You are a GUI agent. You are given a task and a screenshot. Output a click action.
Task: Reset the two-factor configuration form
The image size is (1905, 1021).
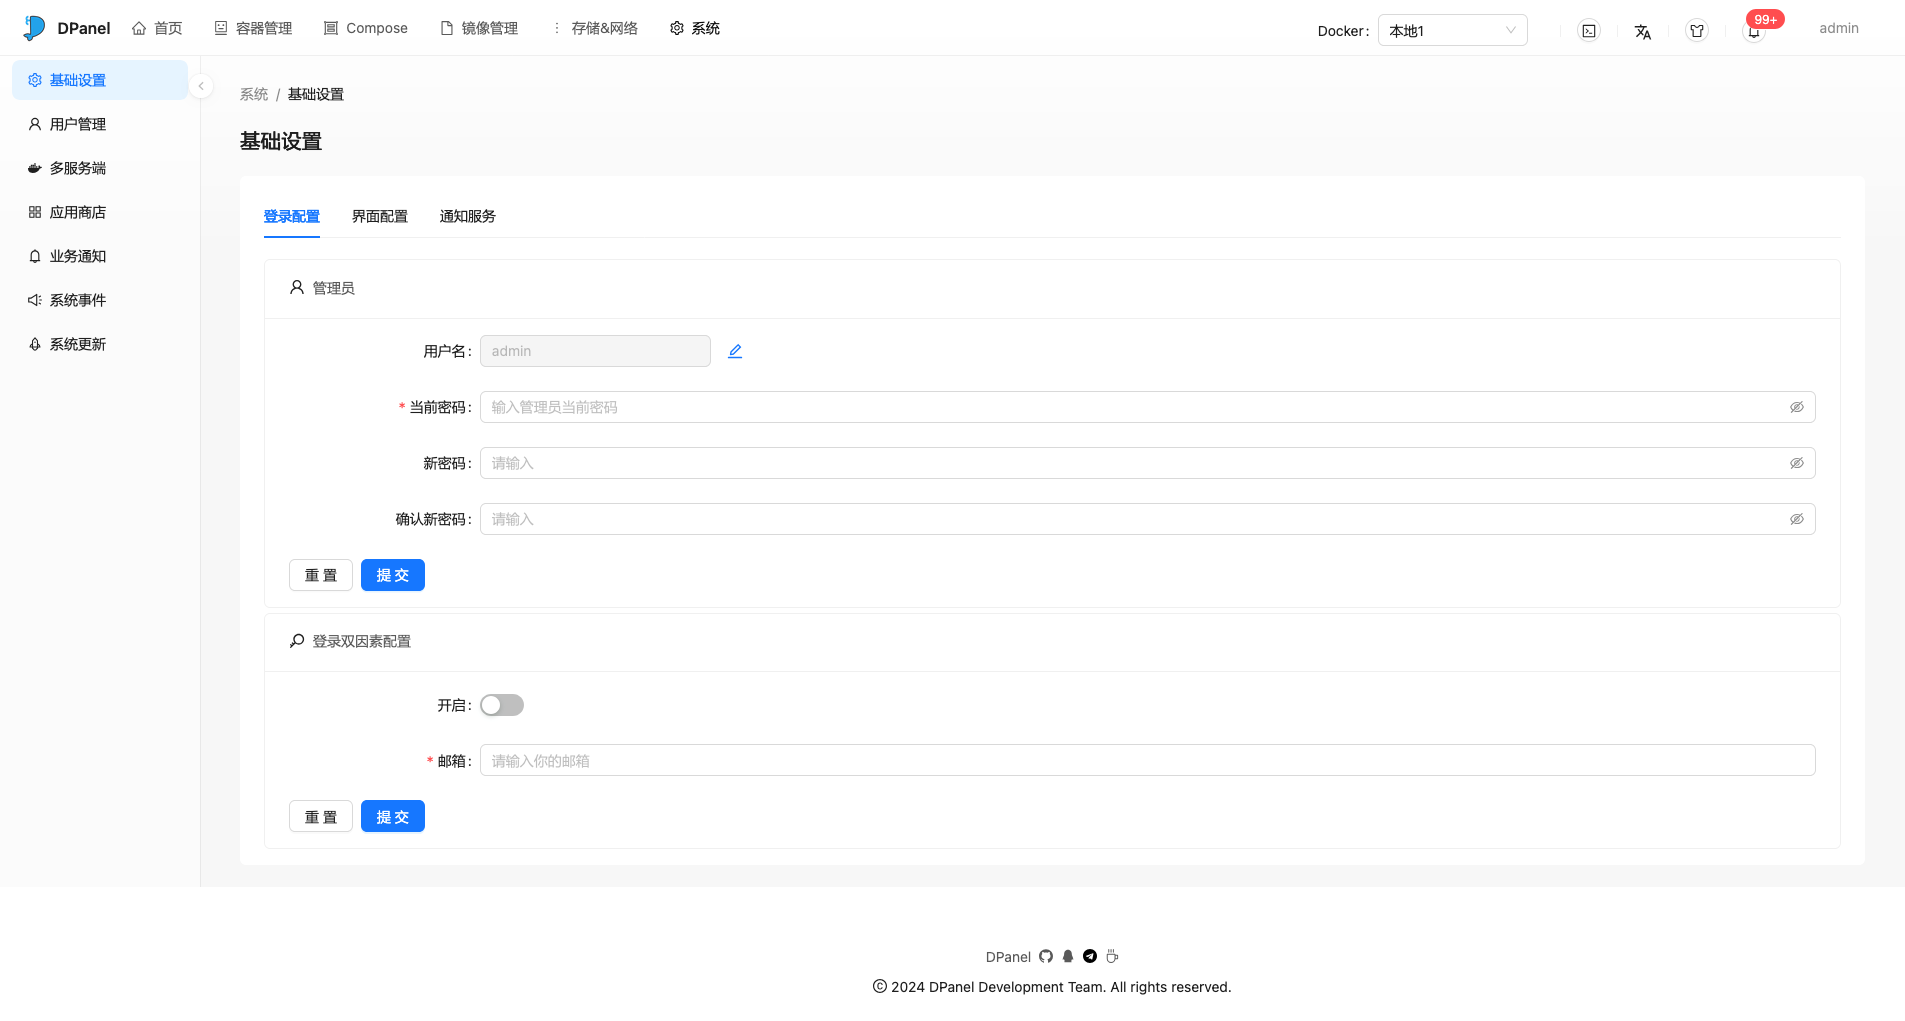(320, 816)
